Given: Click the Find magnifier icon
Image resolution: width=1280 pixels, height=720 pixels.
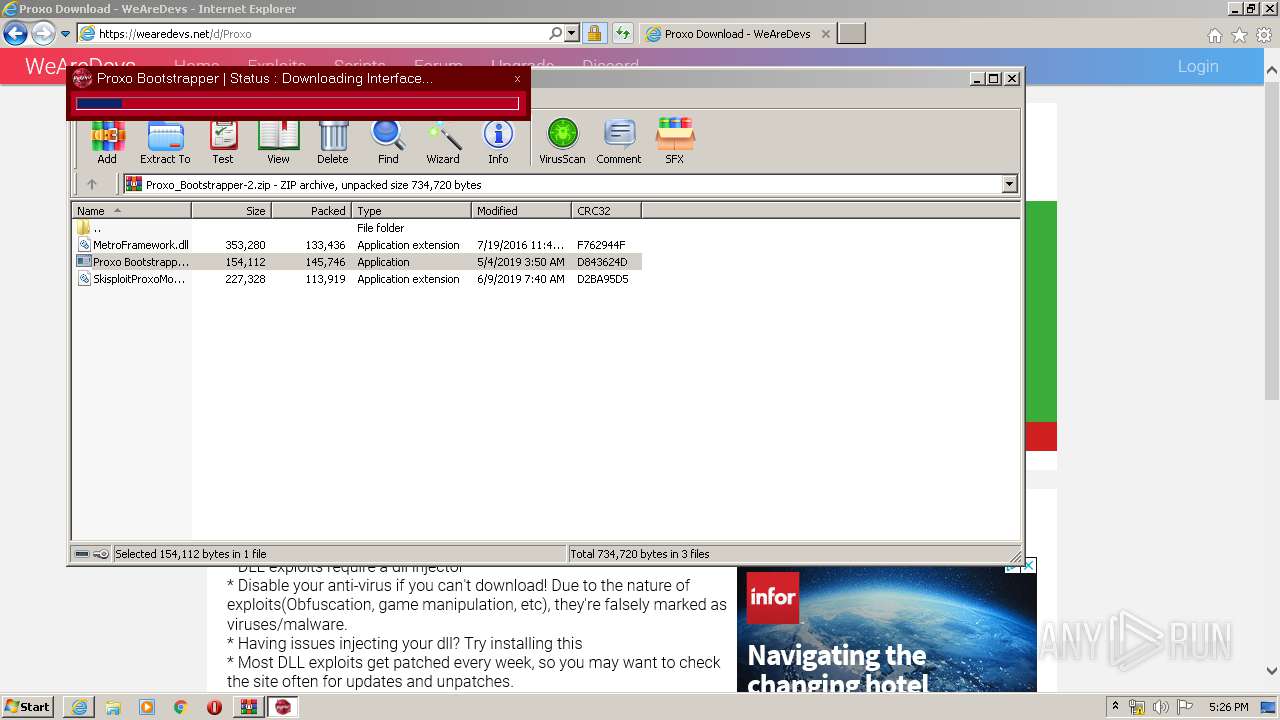Looking at the screenshot, I should [388, 142].
